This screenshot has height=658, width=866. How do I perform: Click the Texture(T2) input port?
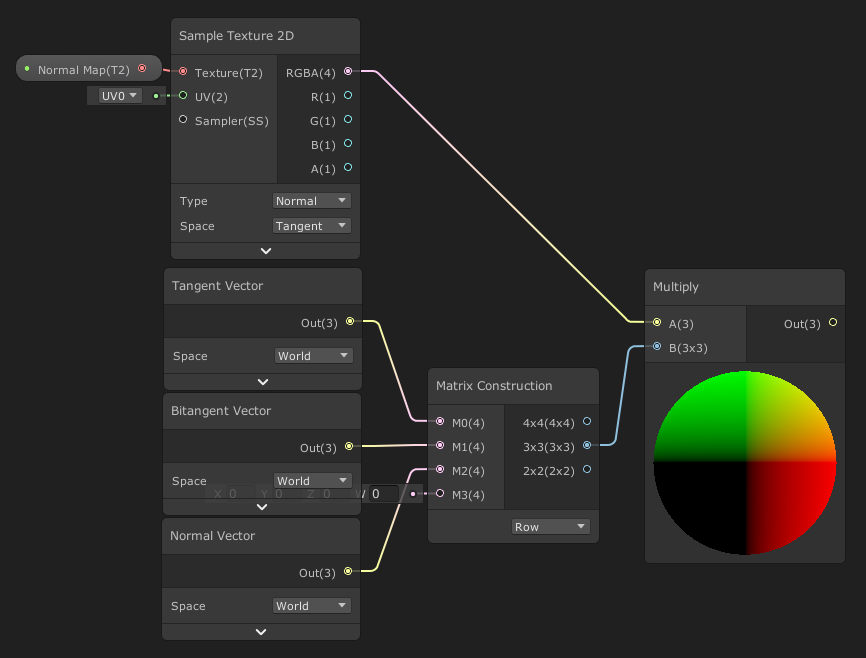point(183,71)
